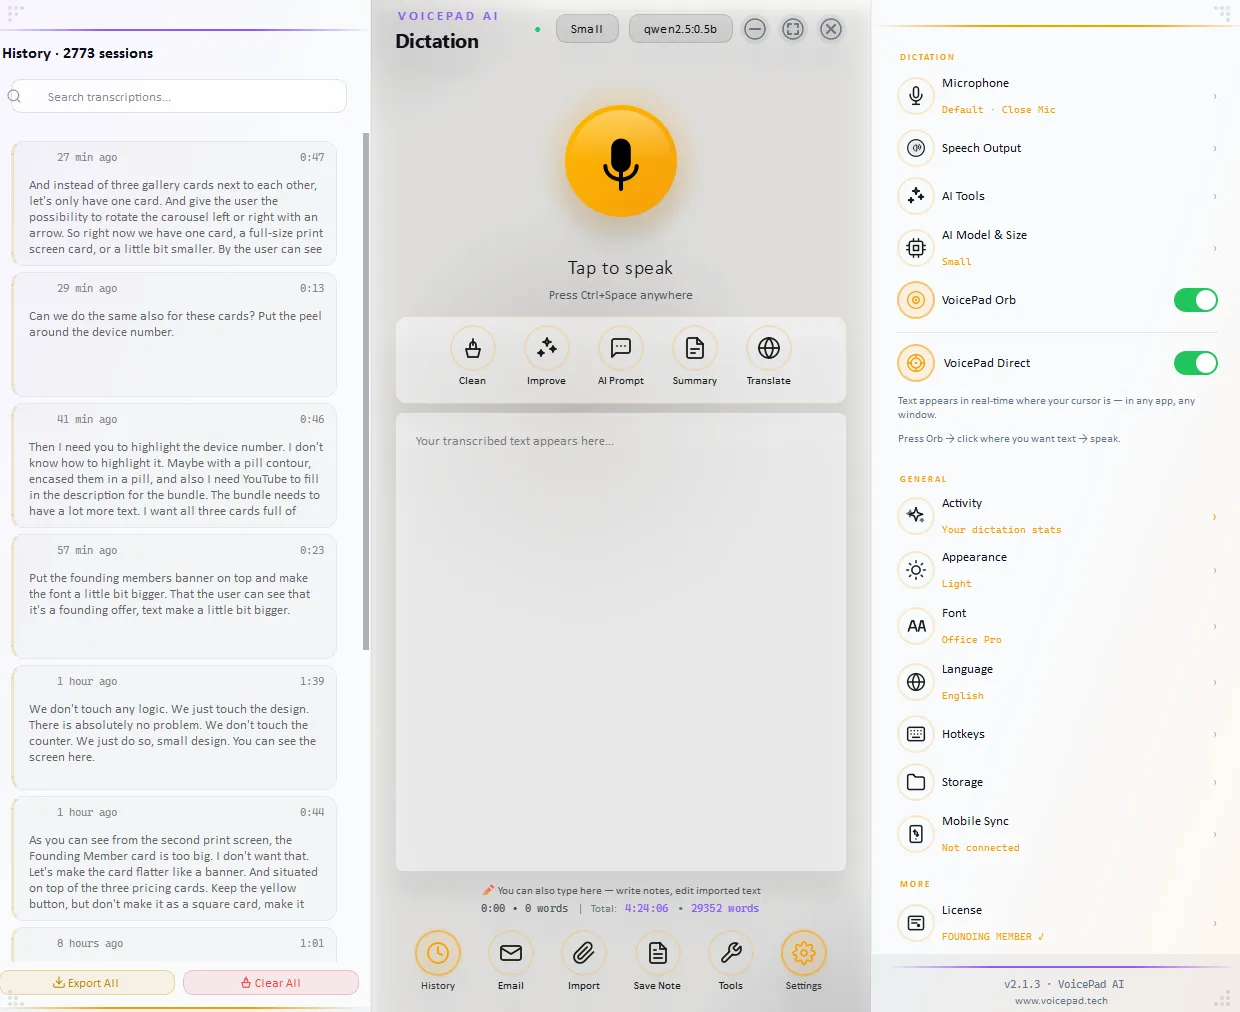The height and width of the screenshot is (1012, 1240).
Task: Choose the Translate globe icon
Action: (768, 348)
